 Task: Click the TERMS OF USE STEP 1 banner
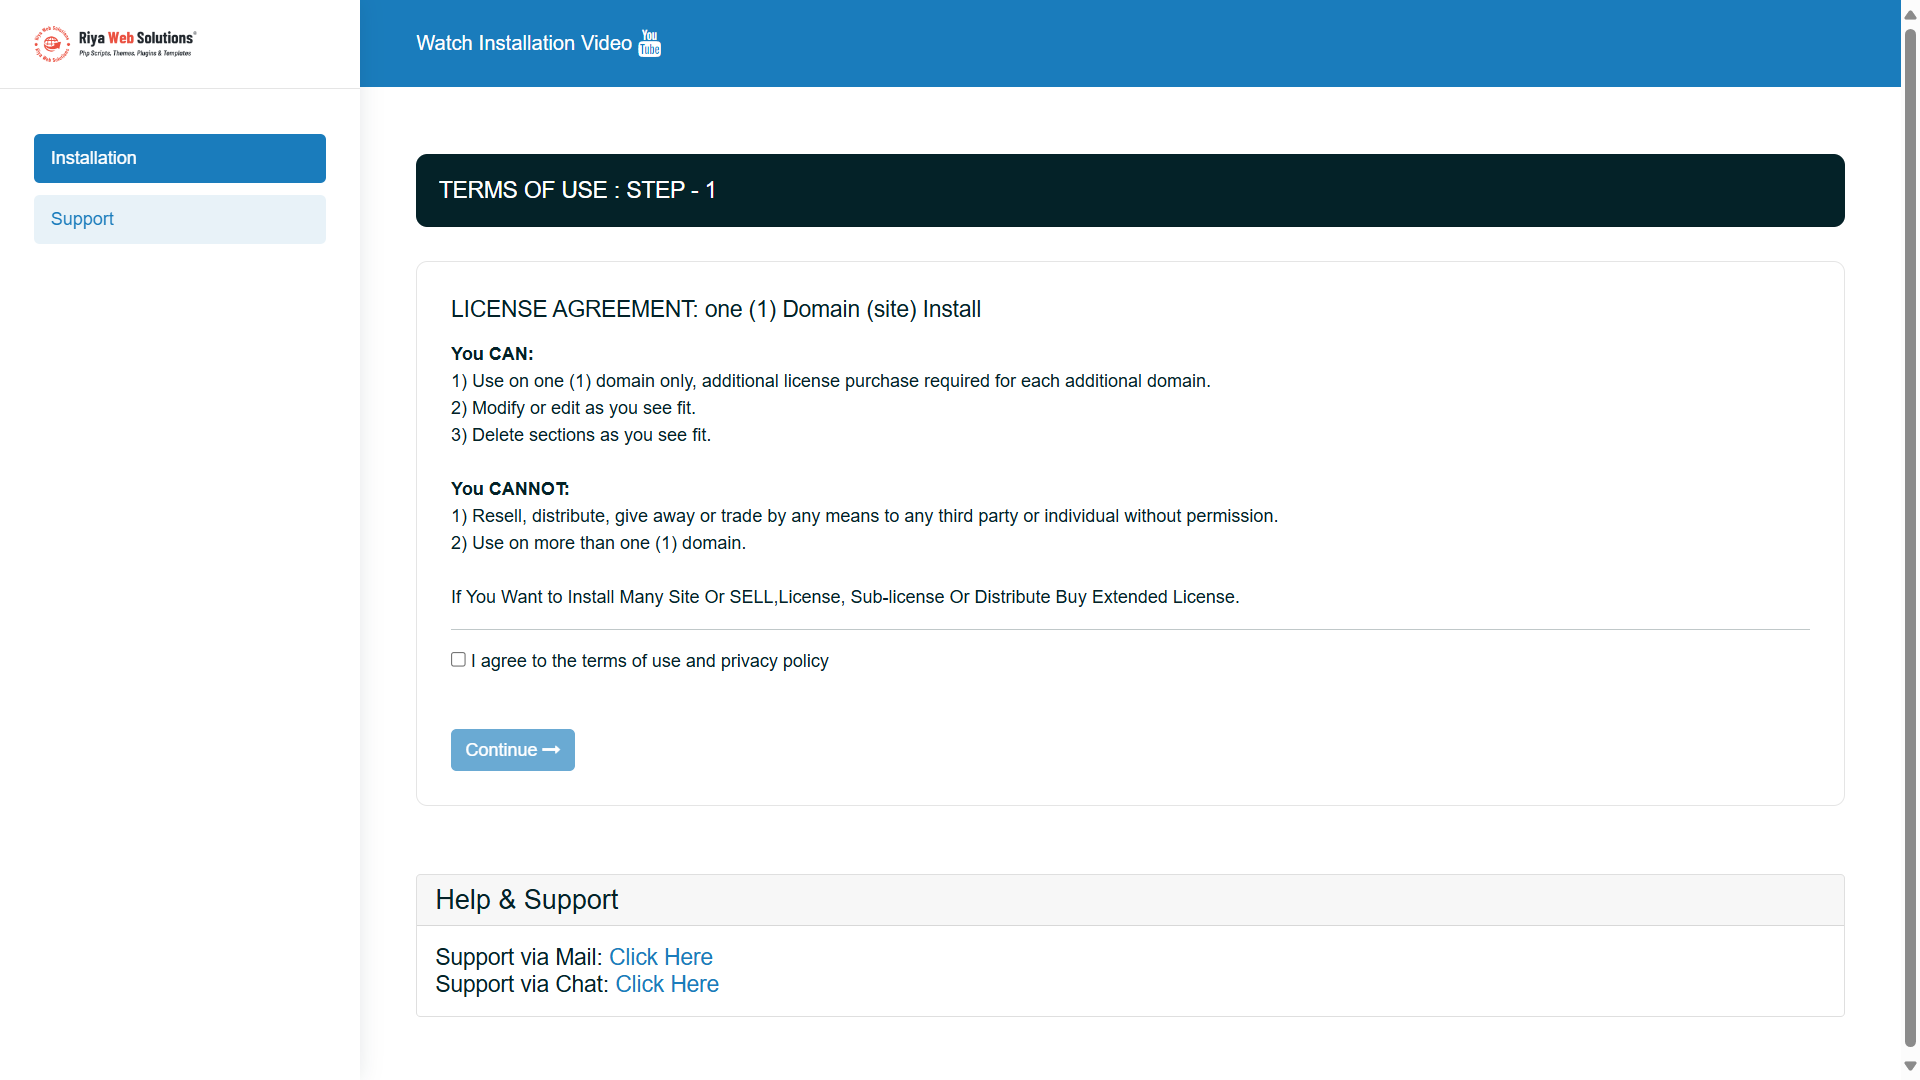click(x=1130, y=190)
